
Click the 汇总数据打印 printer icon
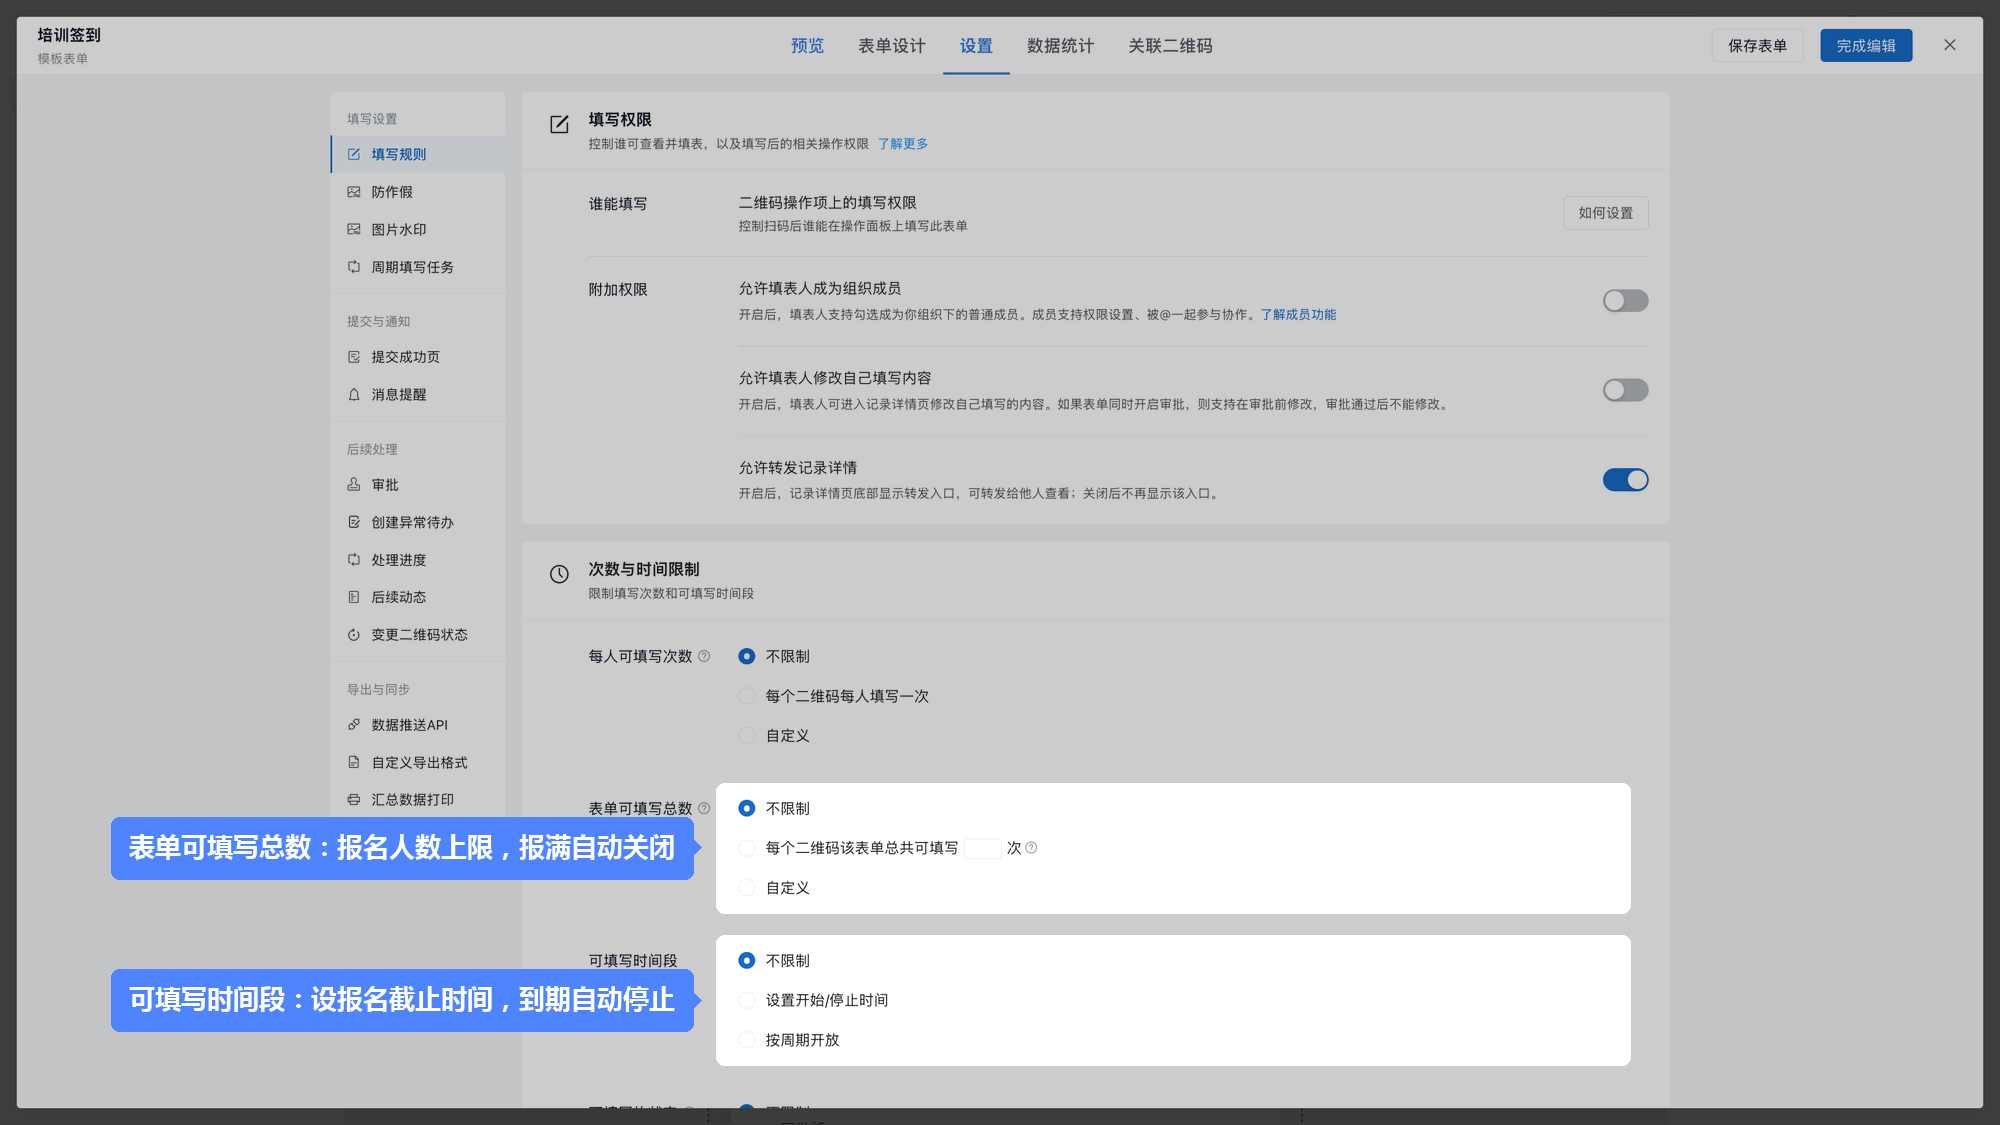[354, 800]
